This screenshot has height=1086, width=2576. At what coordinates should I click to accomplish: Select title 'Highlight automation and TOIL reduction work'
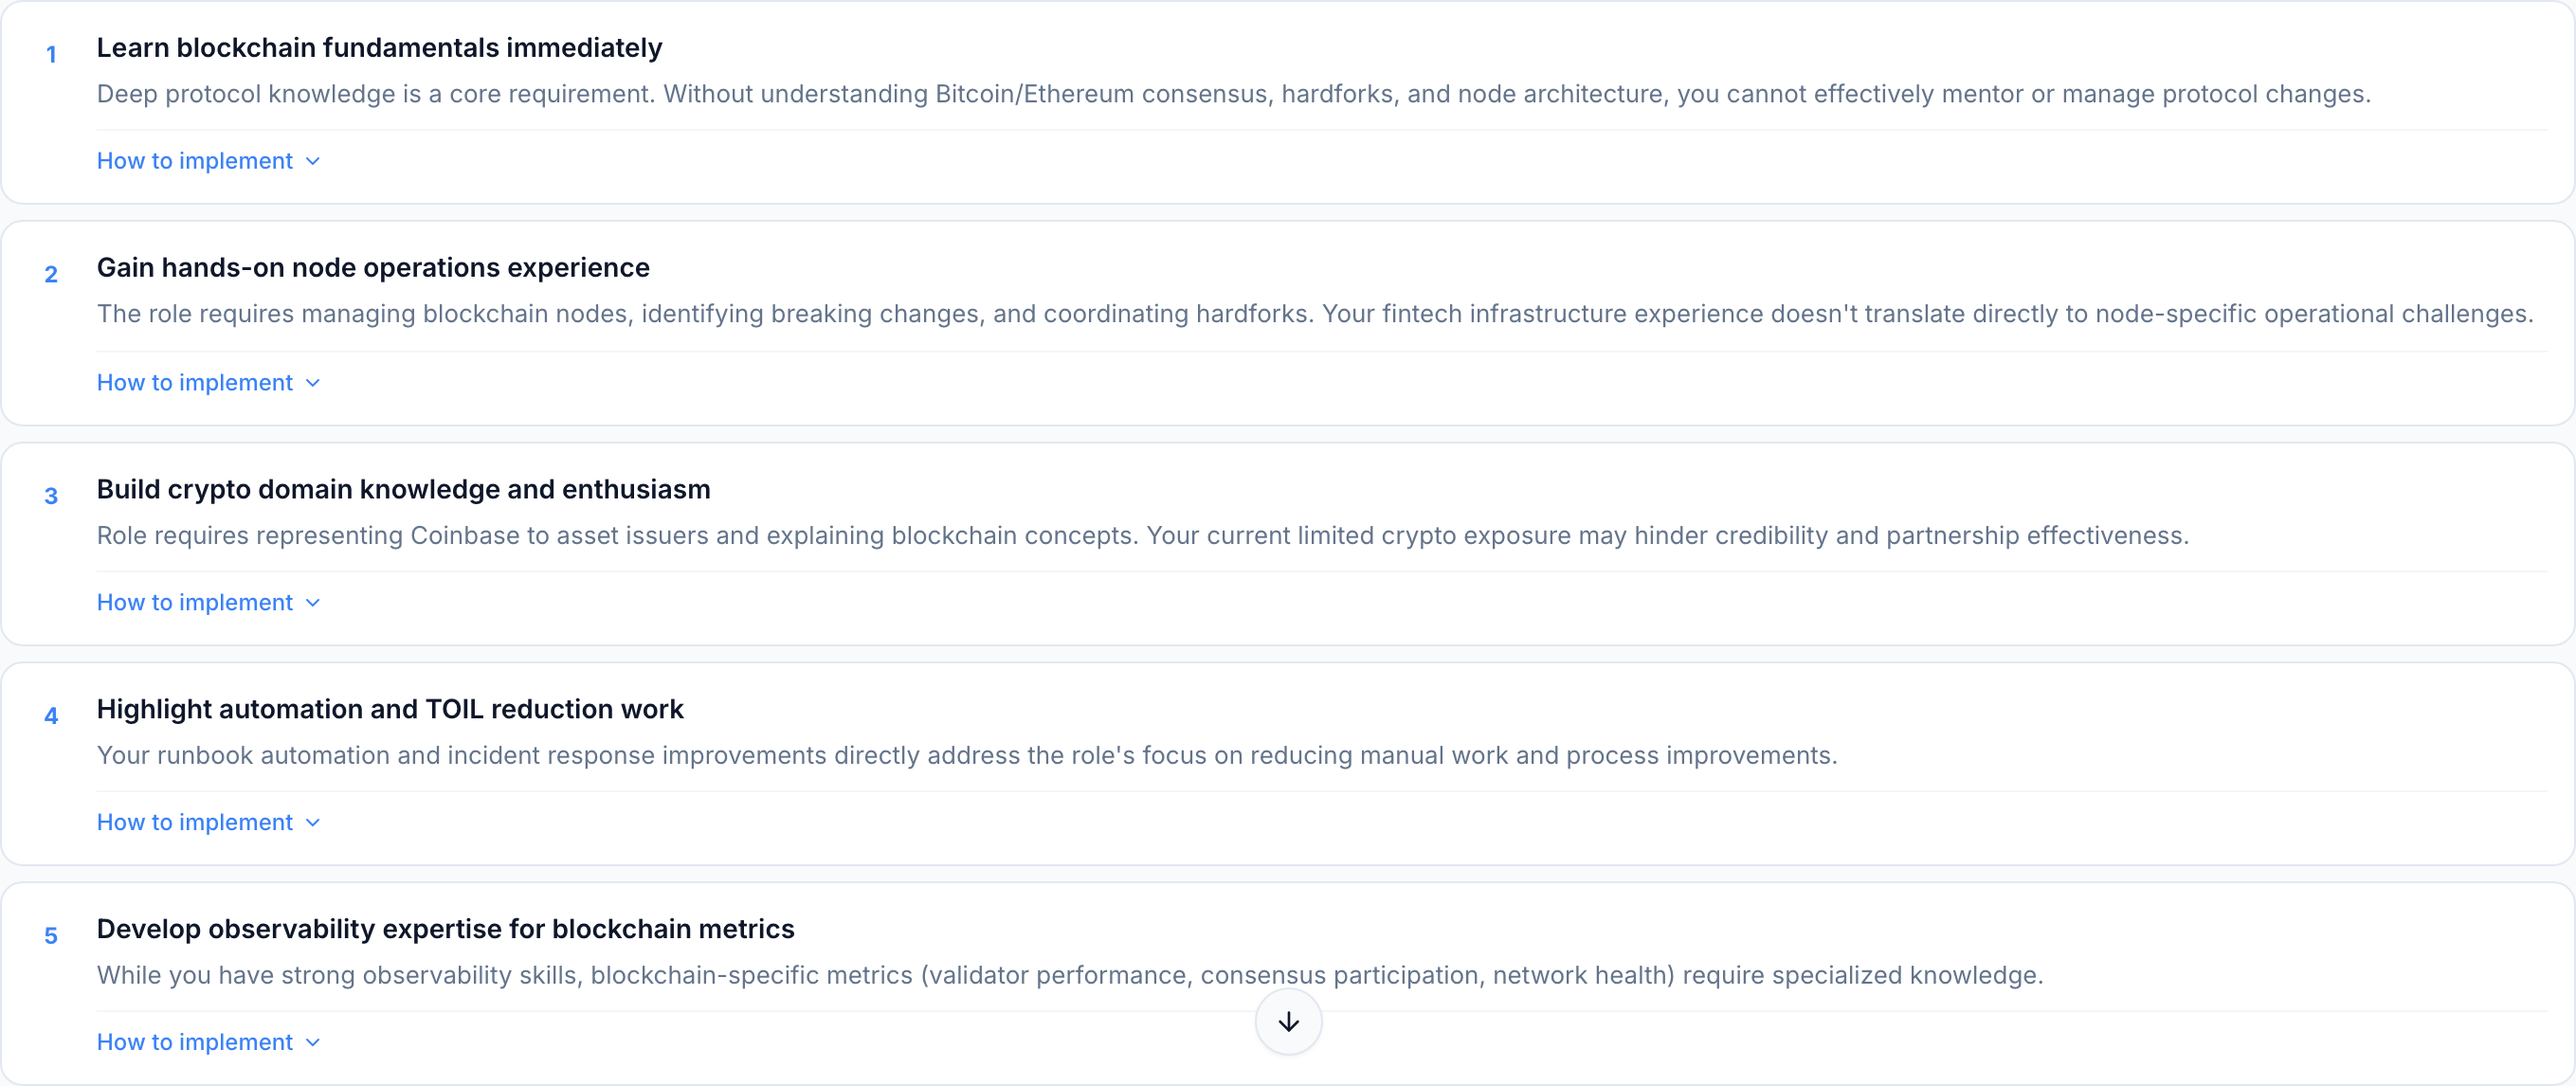pyautogui.click(x=390, y=709)
